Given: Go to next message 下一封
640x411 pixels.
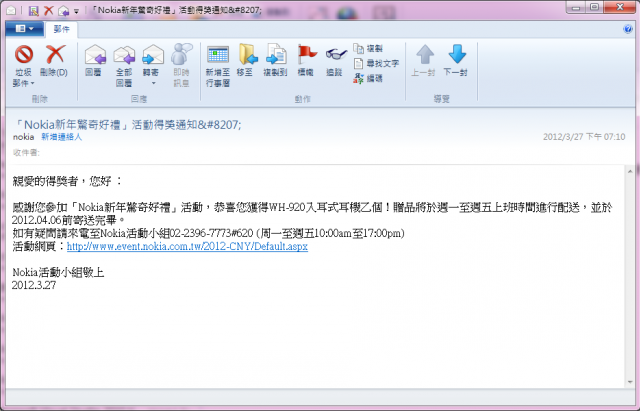Looking at the screenshot, I should pyautogui.click(x=456, y=61).
